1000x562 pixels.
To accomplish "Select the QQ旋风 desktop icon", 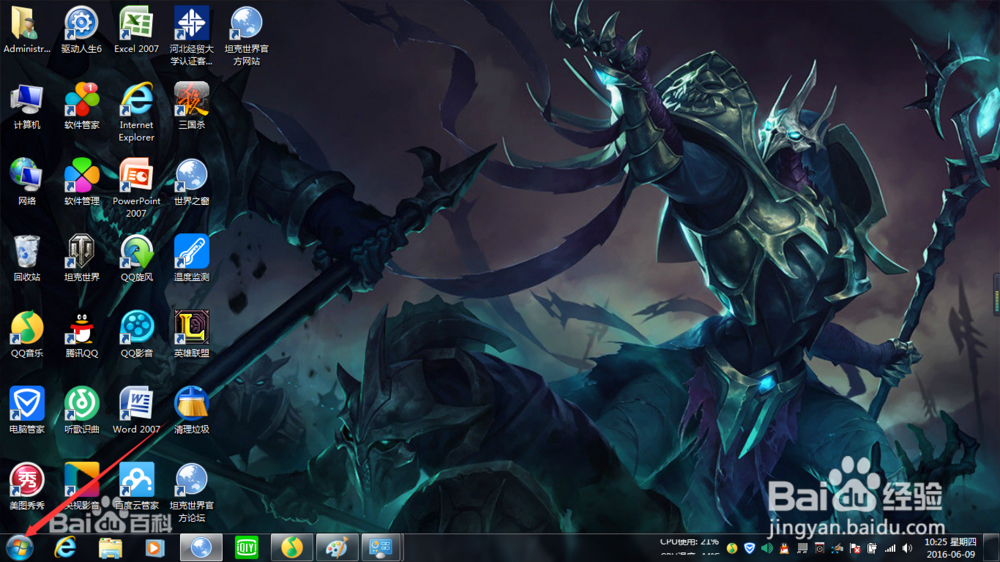I will point(136,258).
